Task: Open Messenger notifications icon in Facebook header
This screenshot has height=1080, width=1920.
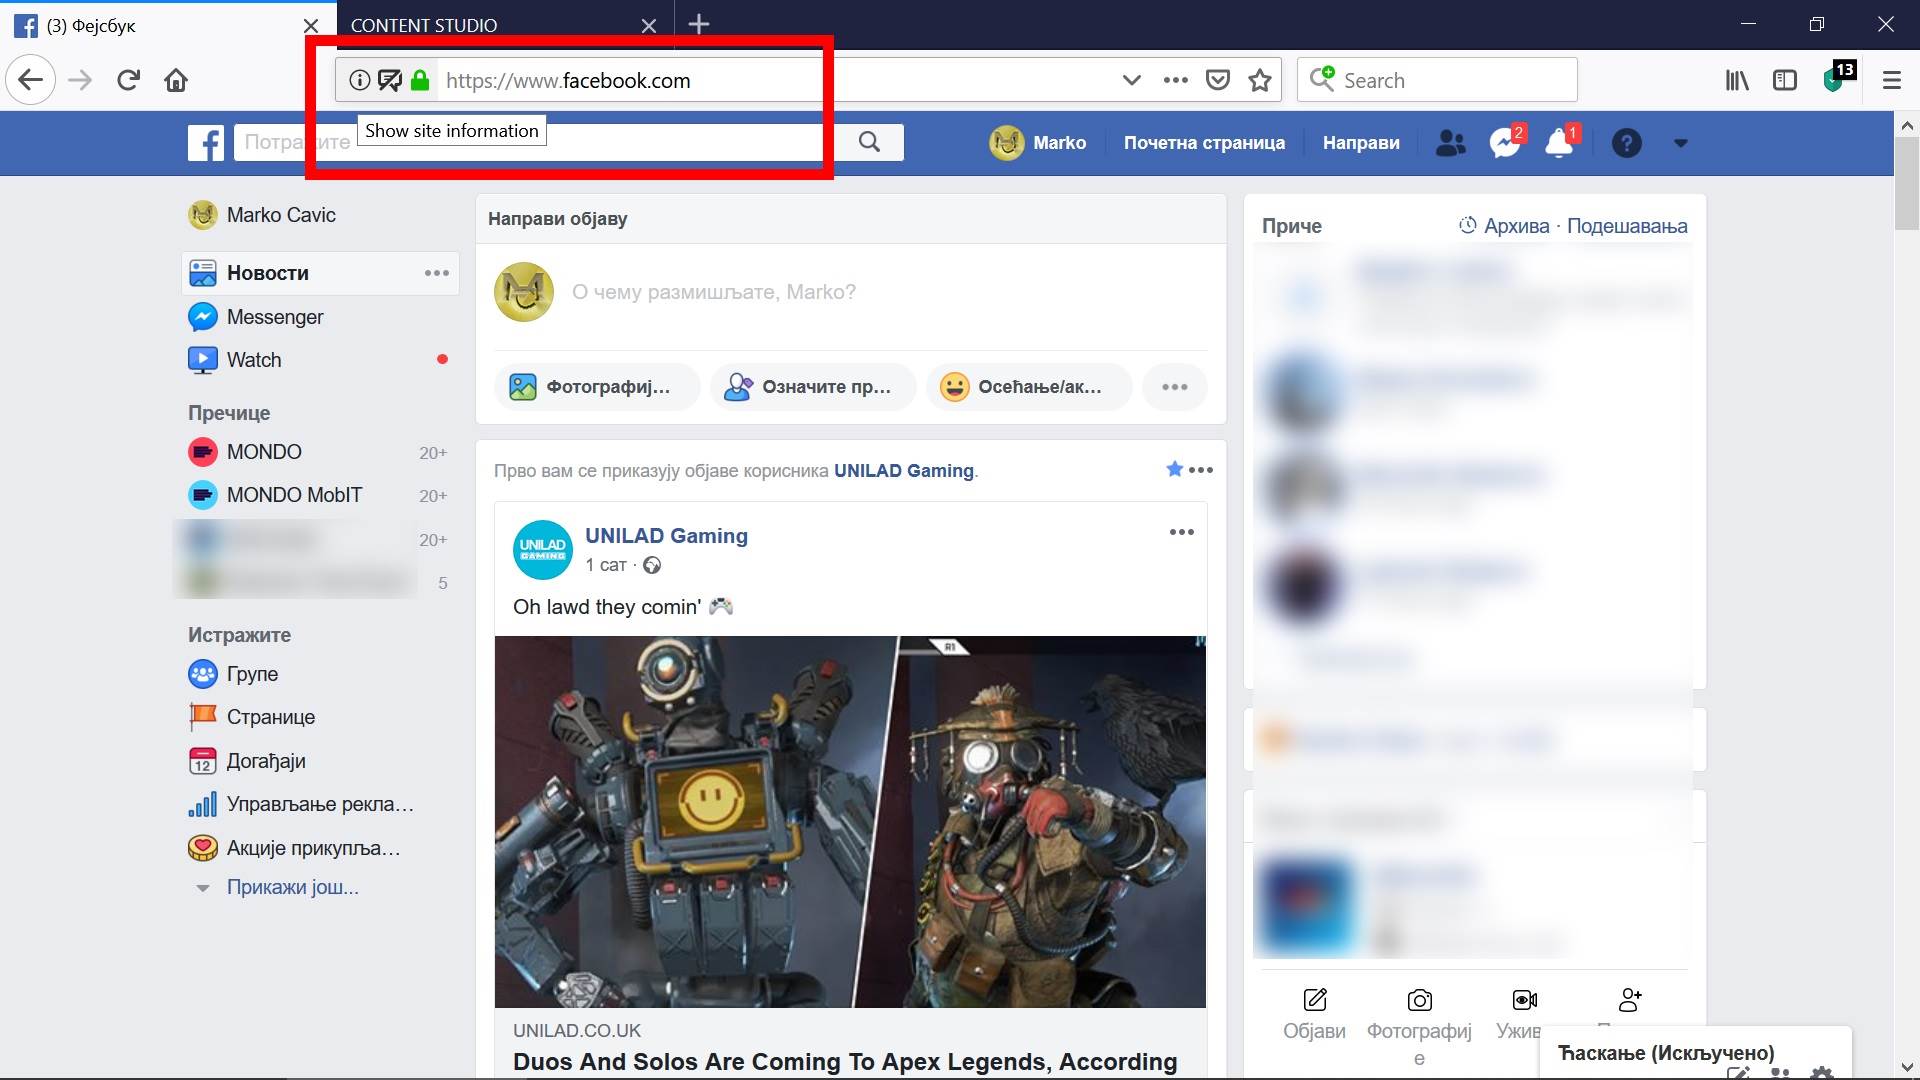Action: (x=1504, y=143)
